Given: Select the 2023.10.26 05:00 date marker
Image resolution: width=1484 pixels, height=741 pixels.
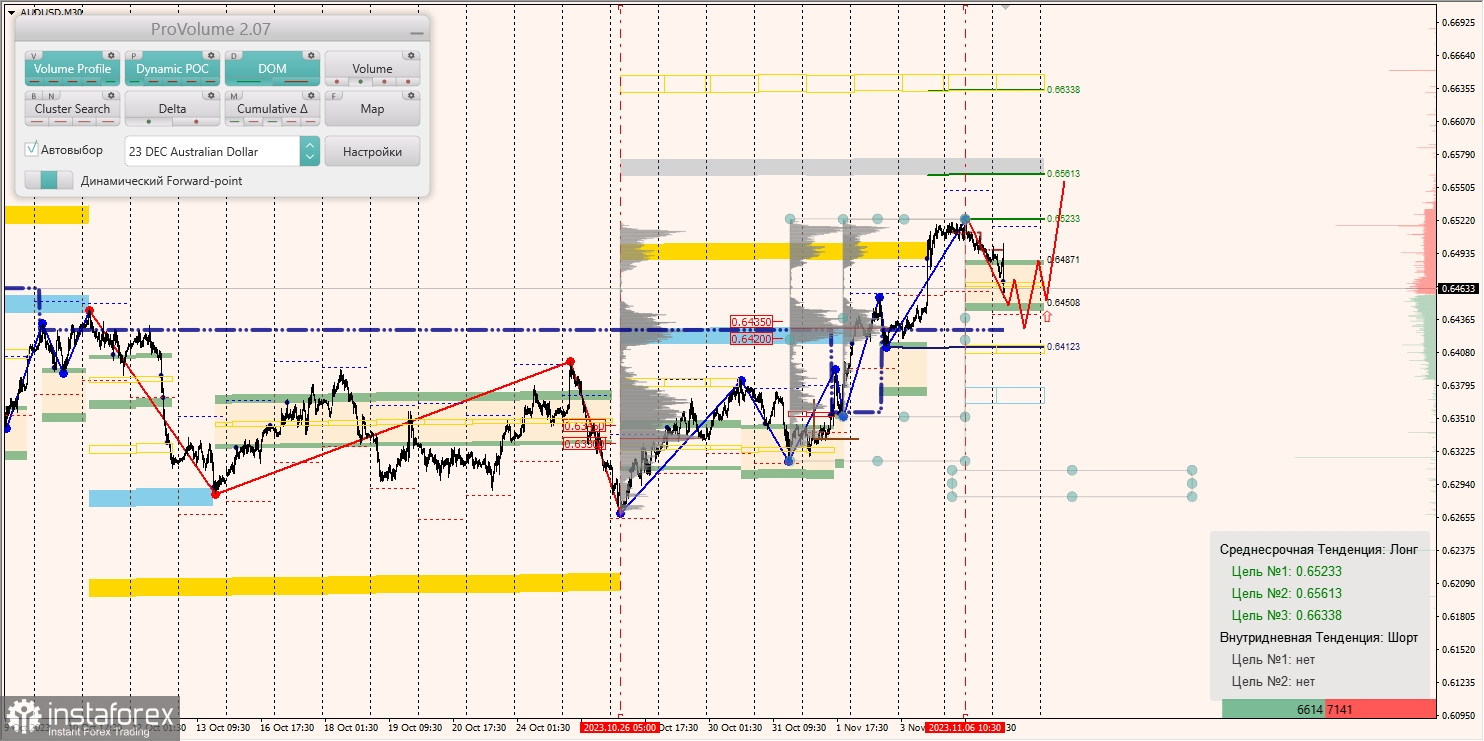Looking at the screenshot, I should point(620,727).
